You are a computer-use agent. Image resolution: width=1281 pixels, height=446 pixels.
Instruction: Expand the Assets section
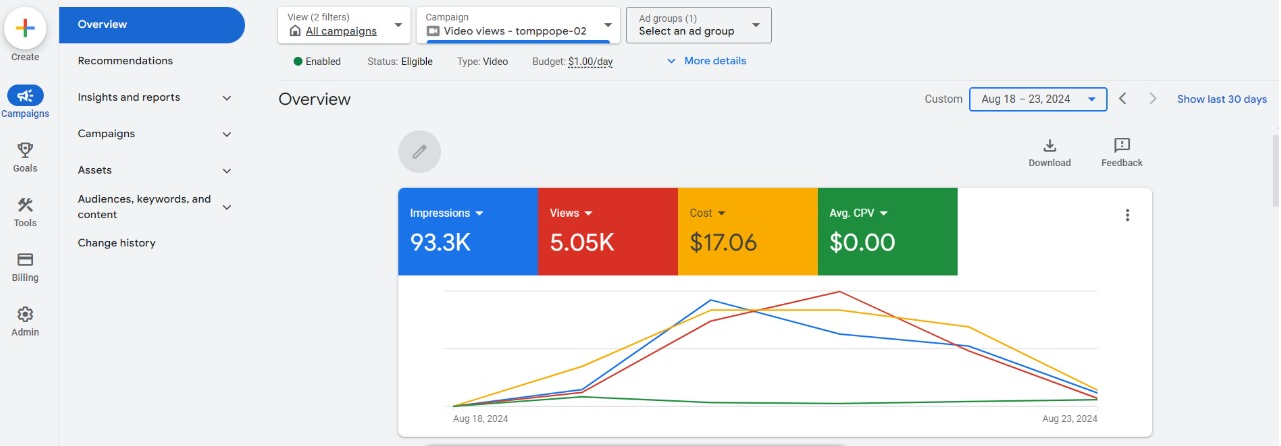point(226,171)
